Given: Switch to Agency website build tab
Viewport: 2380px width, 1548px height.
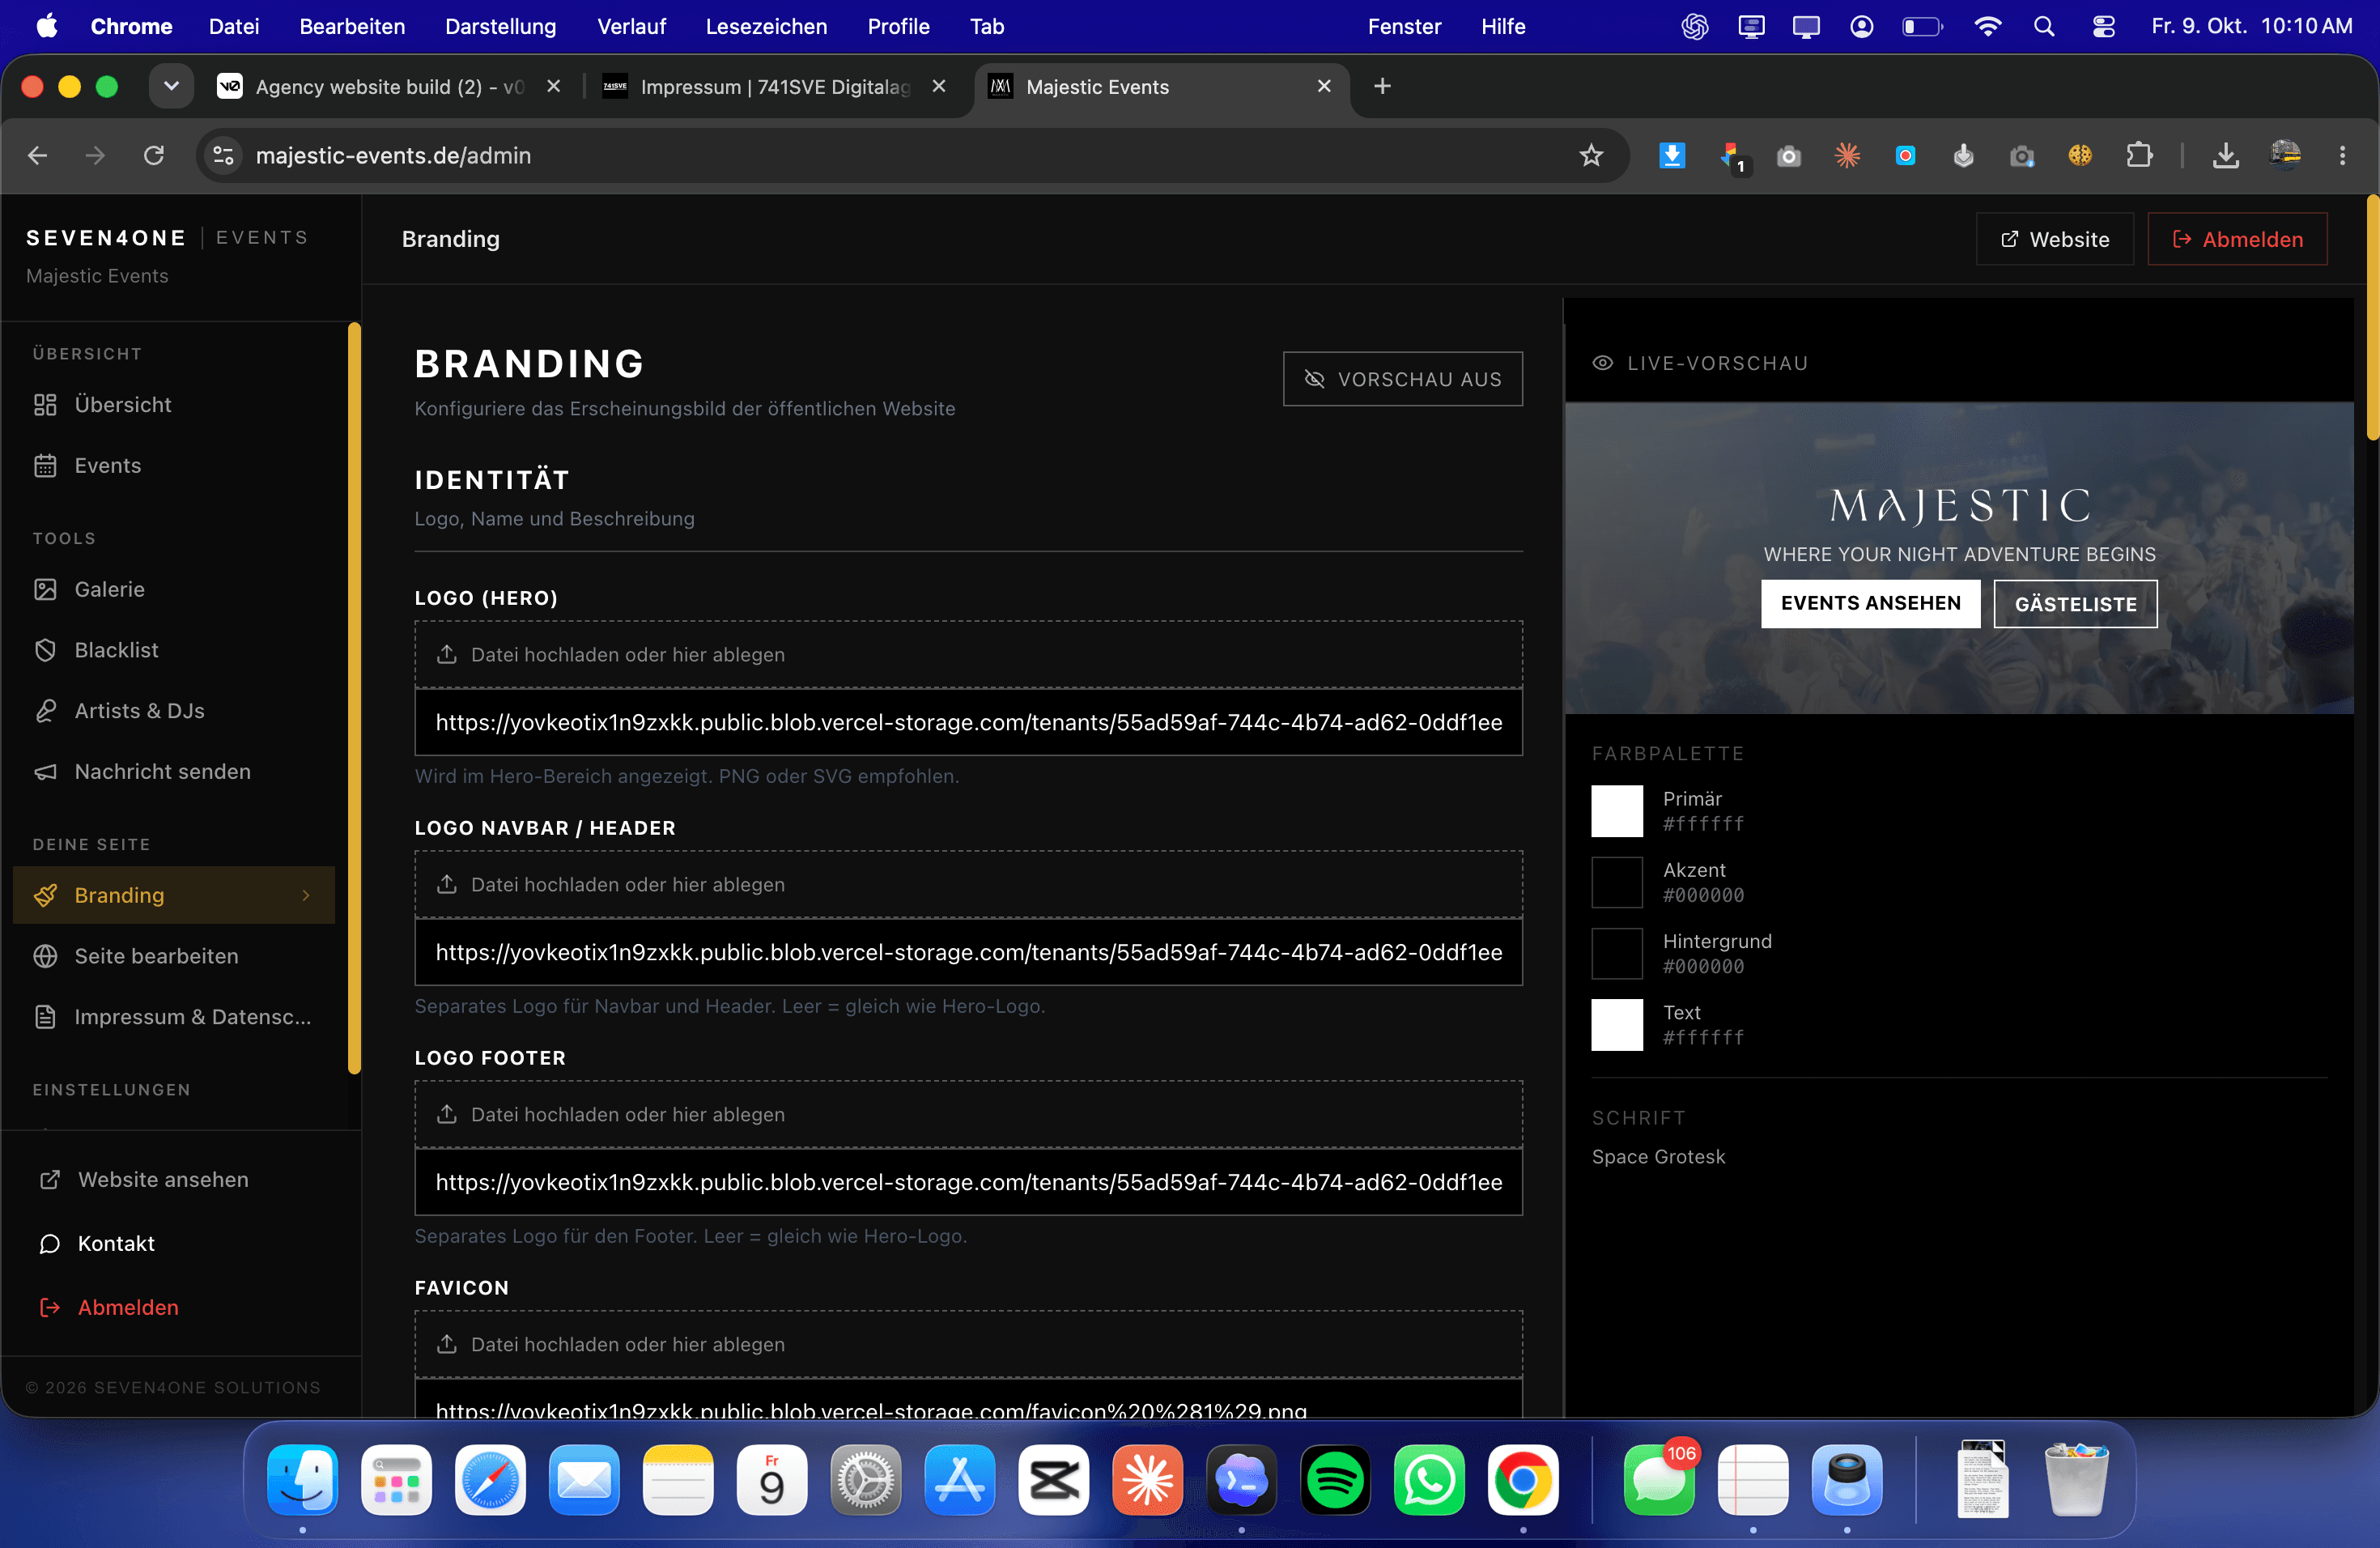Looking at the screenshot, I should [388, 87].
